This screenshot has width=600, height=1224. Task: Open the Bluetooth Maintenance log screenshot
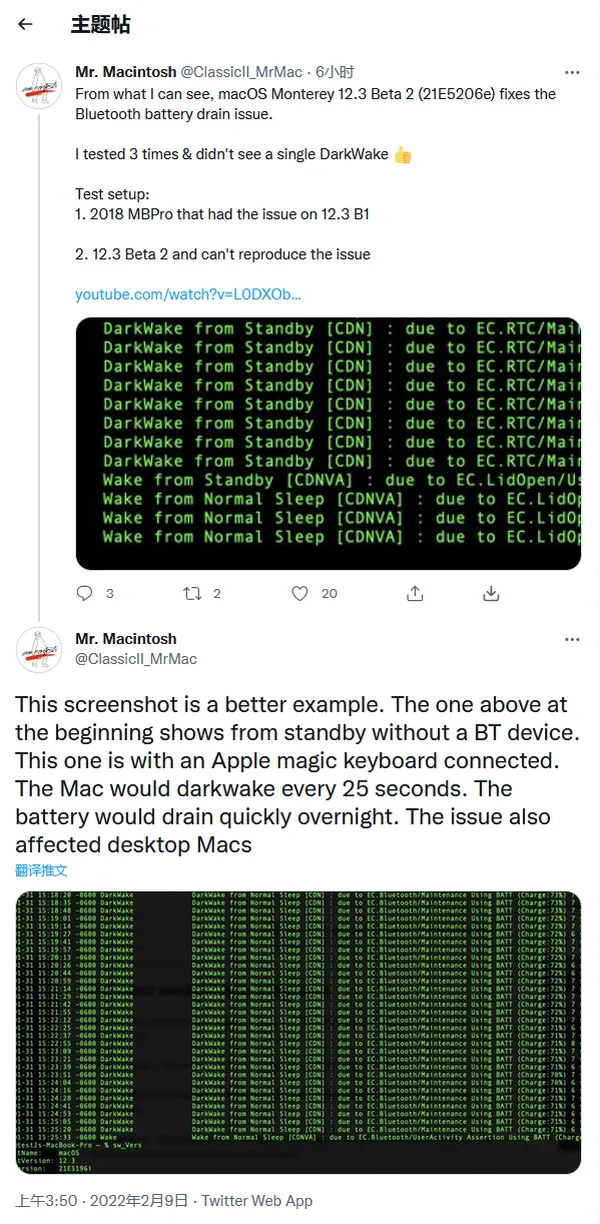[298, 1032]
